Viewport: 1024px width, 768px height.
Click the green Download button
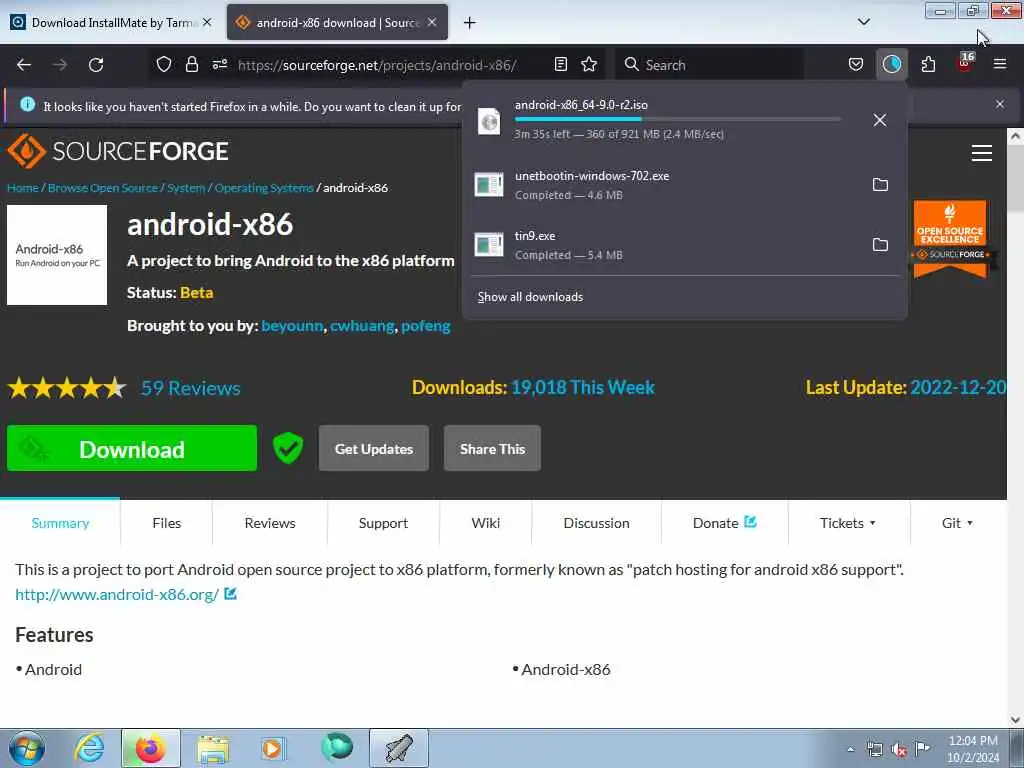(x=132, y=448)
